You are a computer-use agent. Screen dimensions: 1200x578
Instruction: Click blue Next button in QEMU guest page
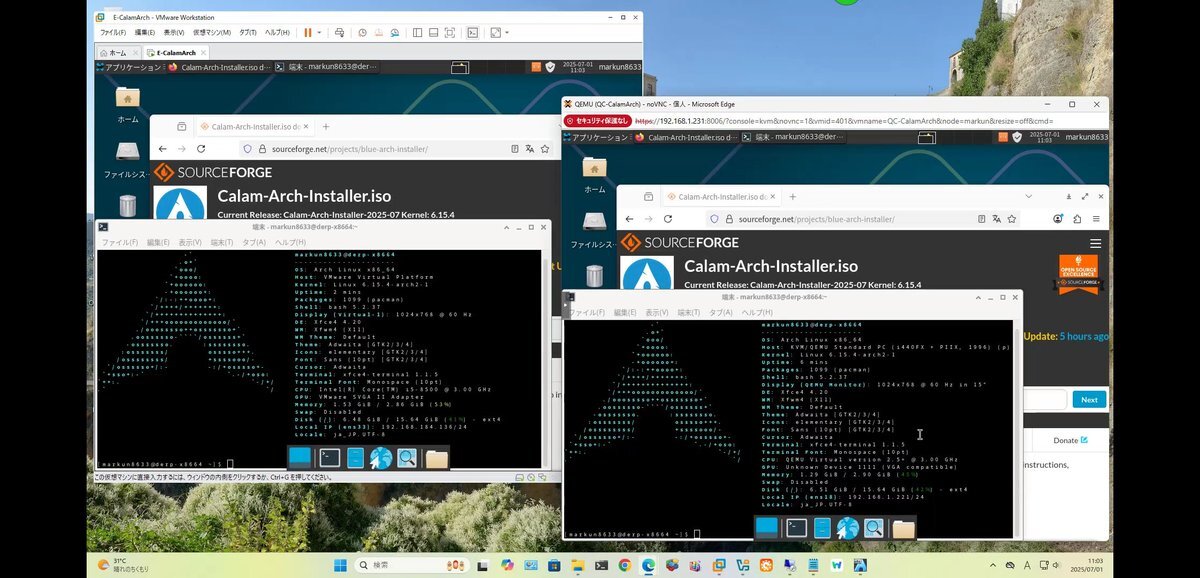(1089, 399)
